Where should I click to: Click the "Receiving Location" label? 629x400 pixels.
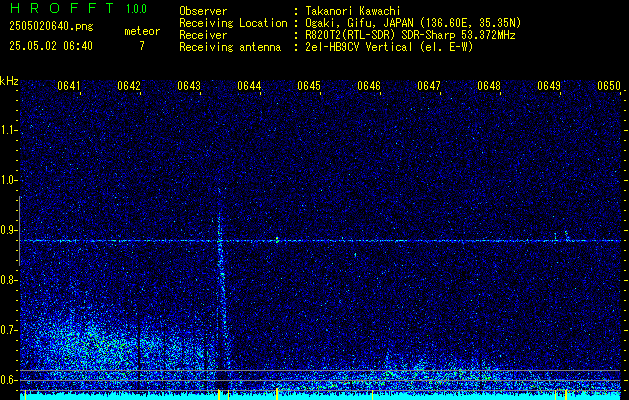pos(233,23)
